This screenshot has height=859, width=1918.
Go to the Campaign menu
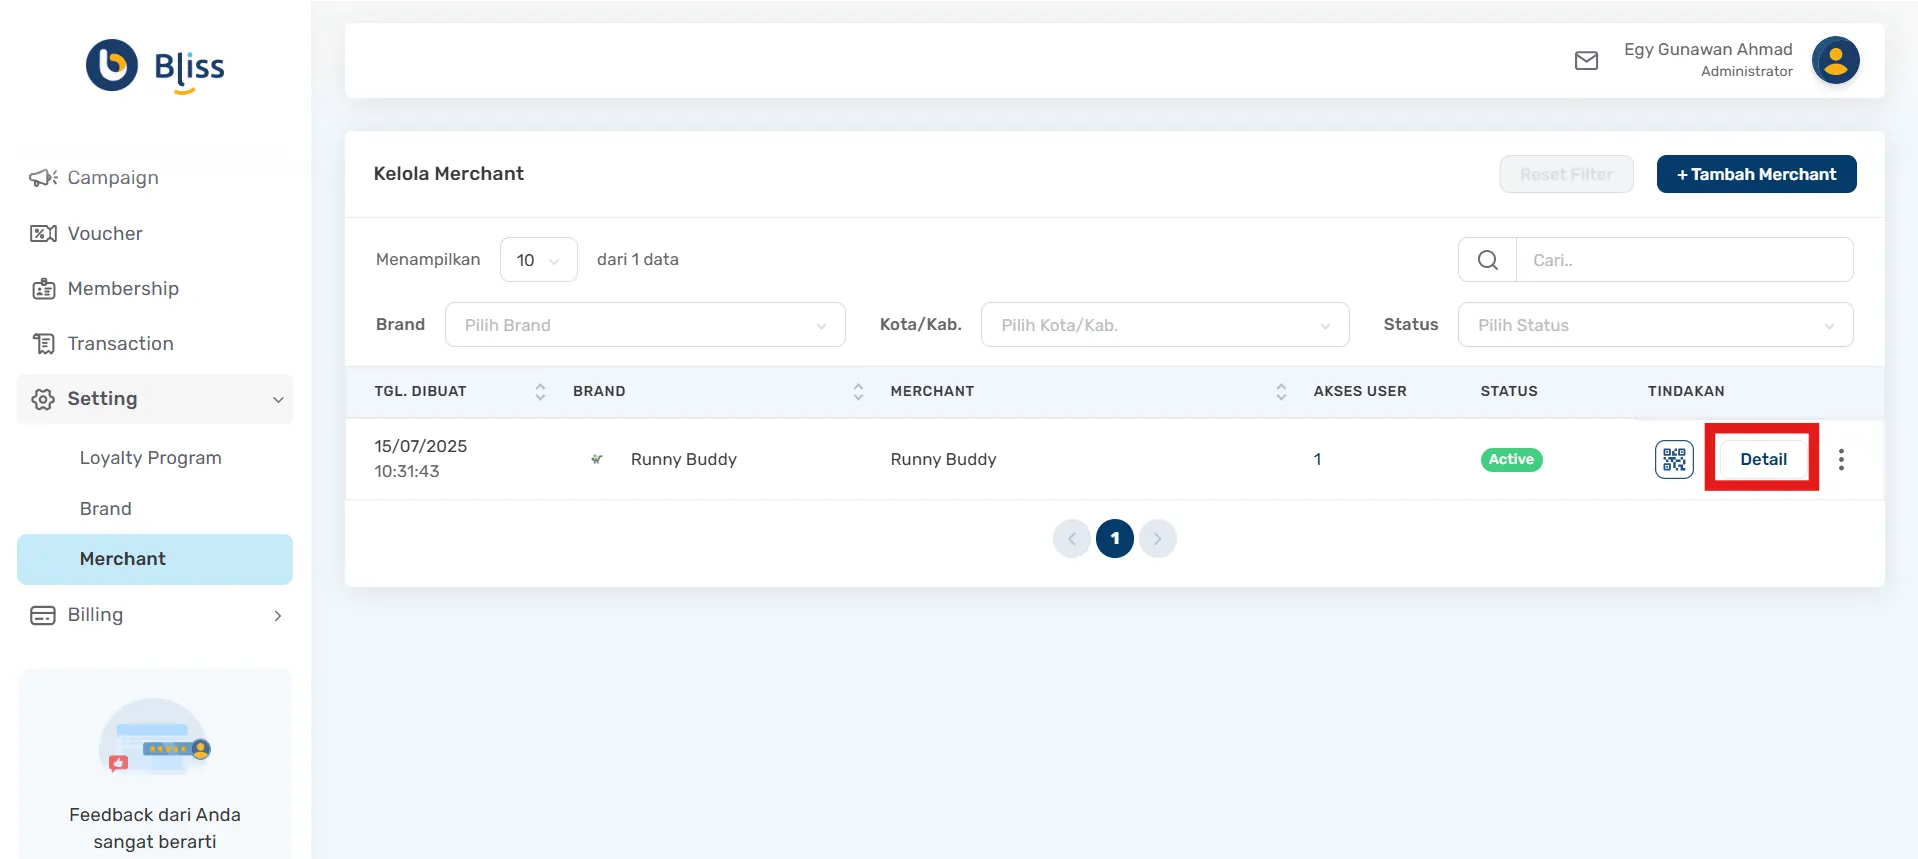[x=112, y=178]
